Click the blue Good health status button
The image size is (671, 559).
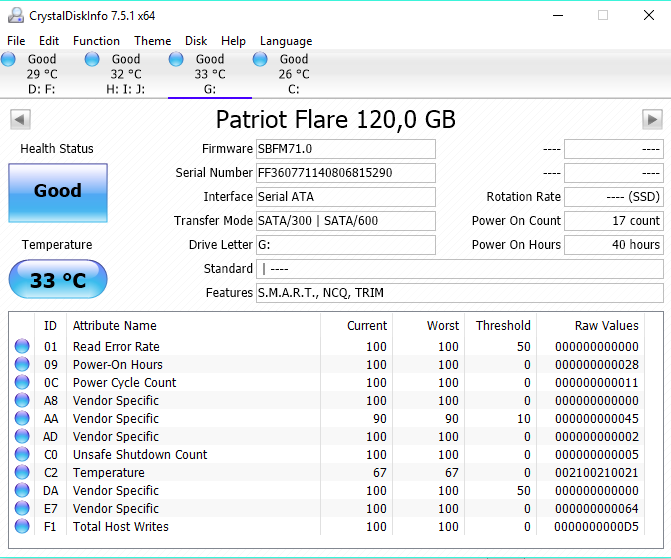[x=57, y=192]
